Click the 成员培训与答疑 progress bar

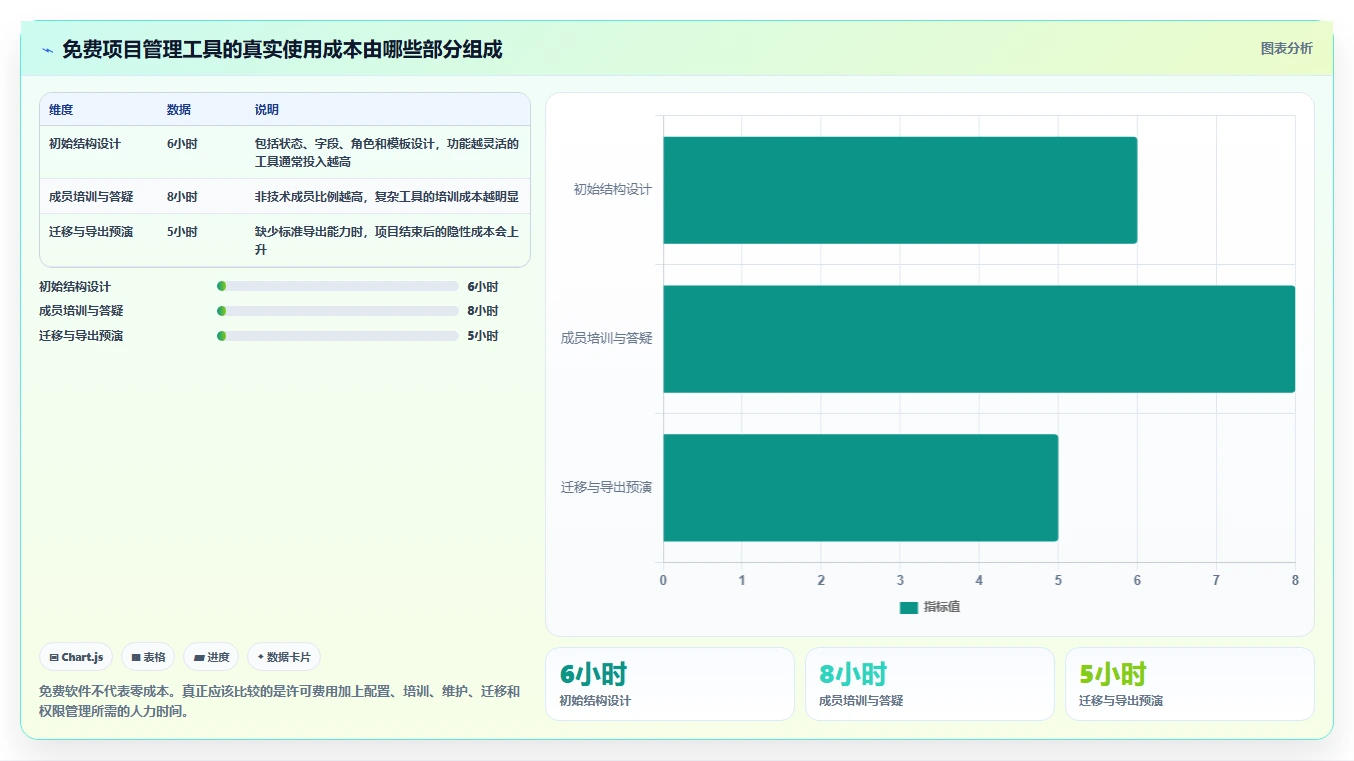(x=338, y=311)
